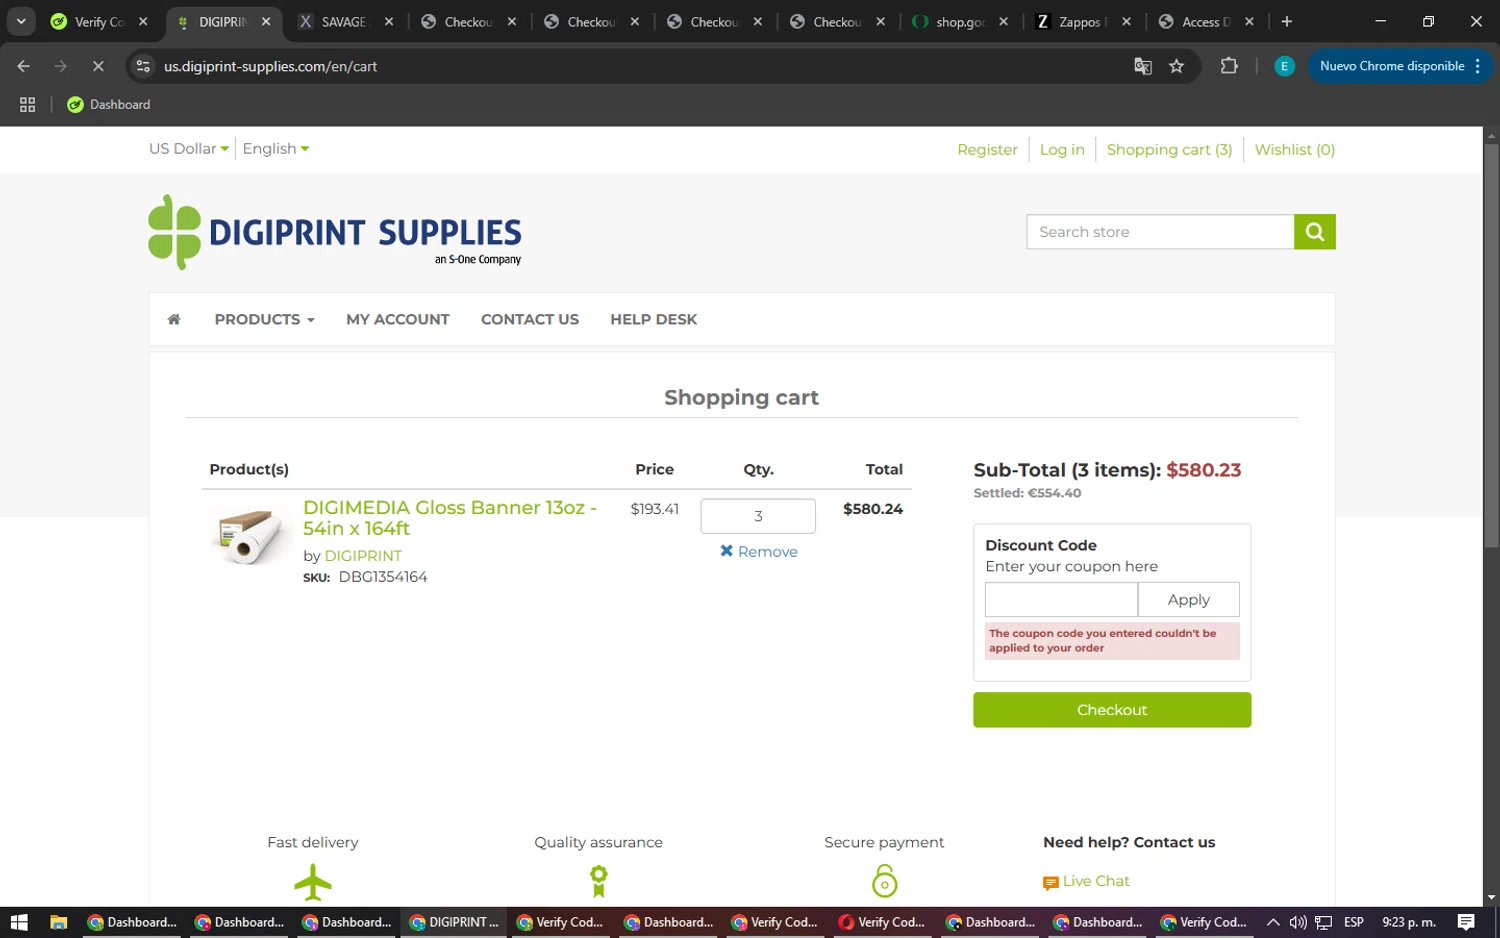
Task: Open File Explorer from the taskbar
Action: click(58, 922)
